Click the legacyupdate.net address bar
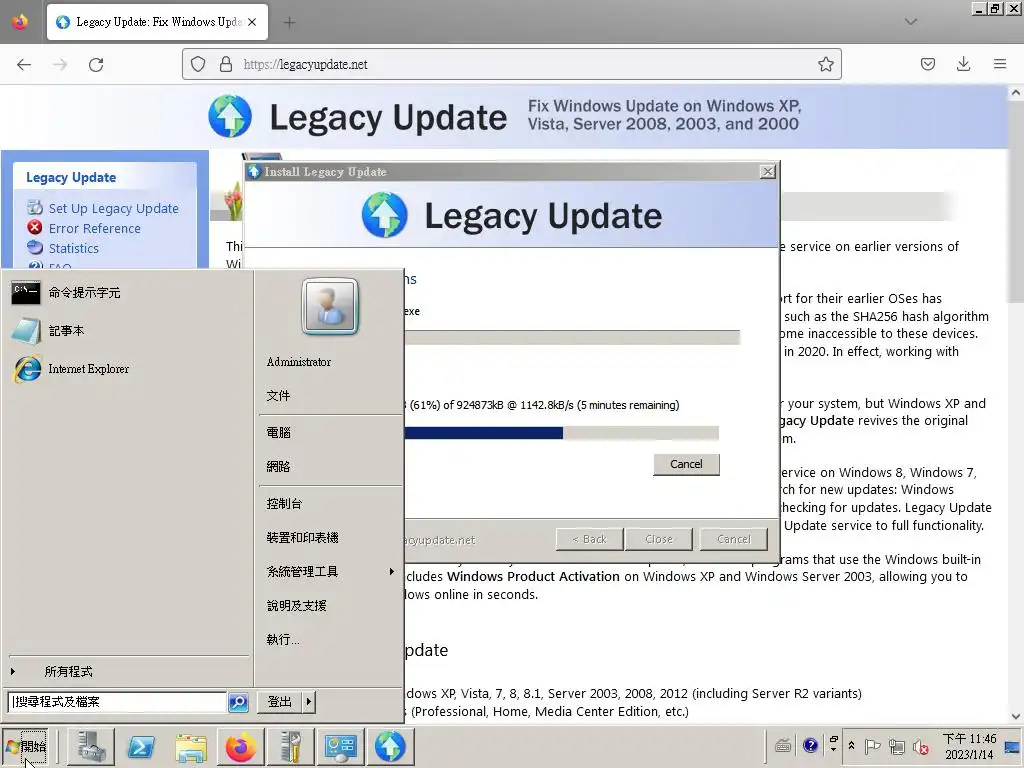The width and height of the screenshot is (1024, 768). coord(511,64)
